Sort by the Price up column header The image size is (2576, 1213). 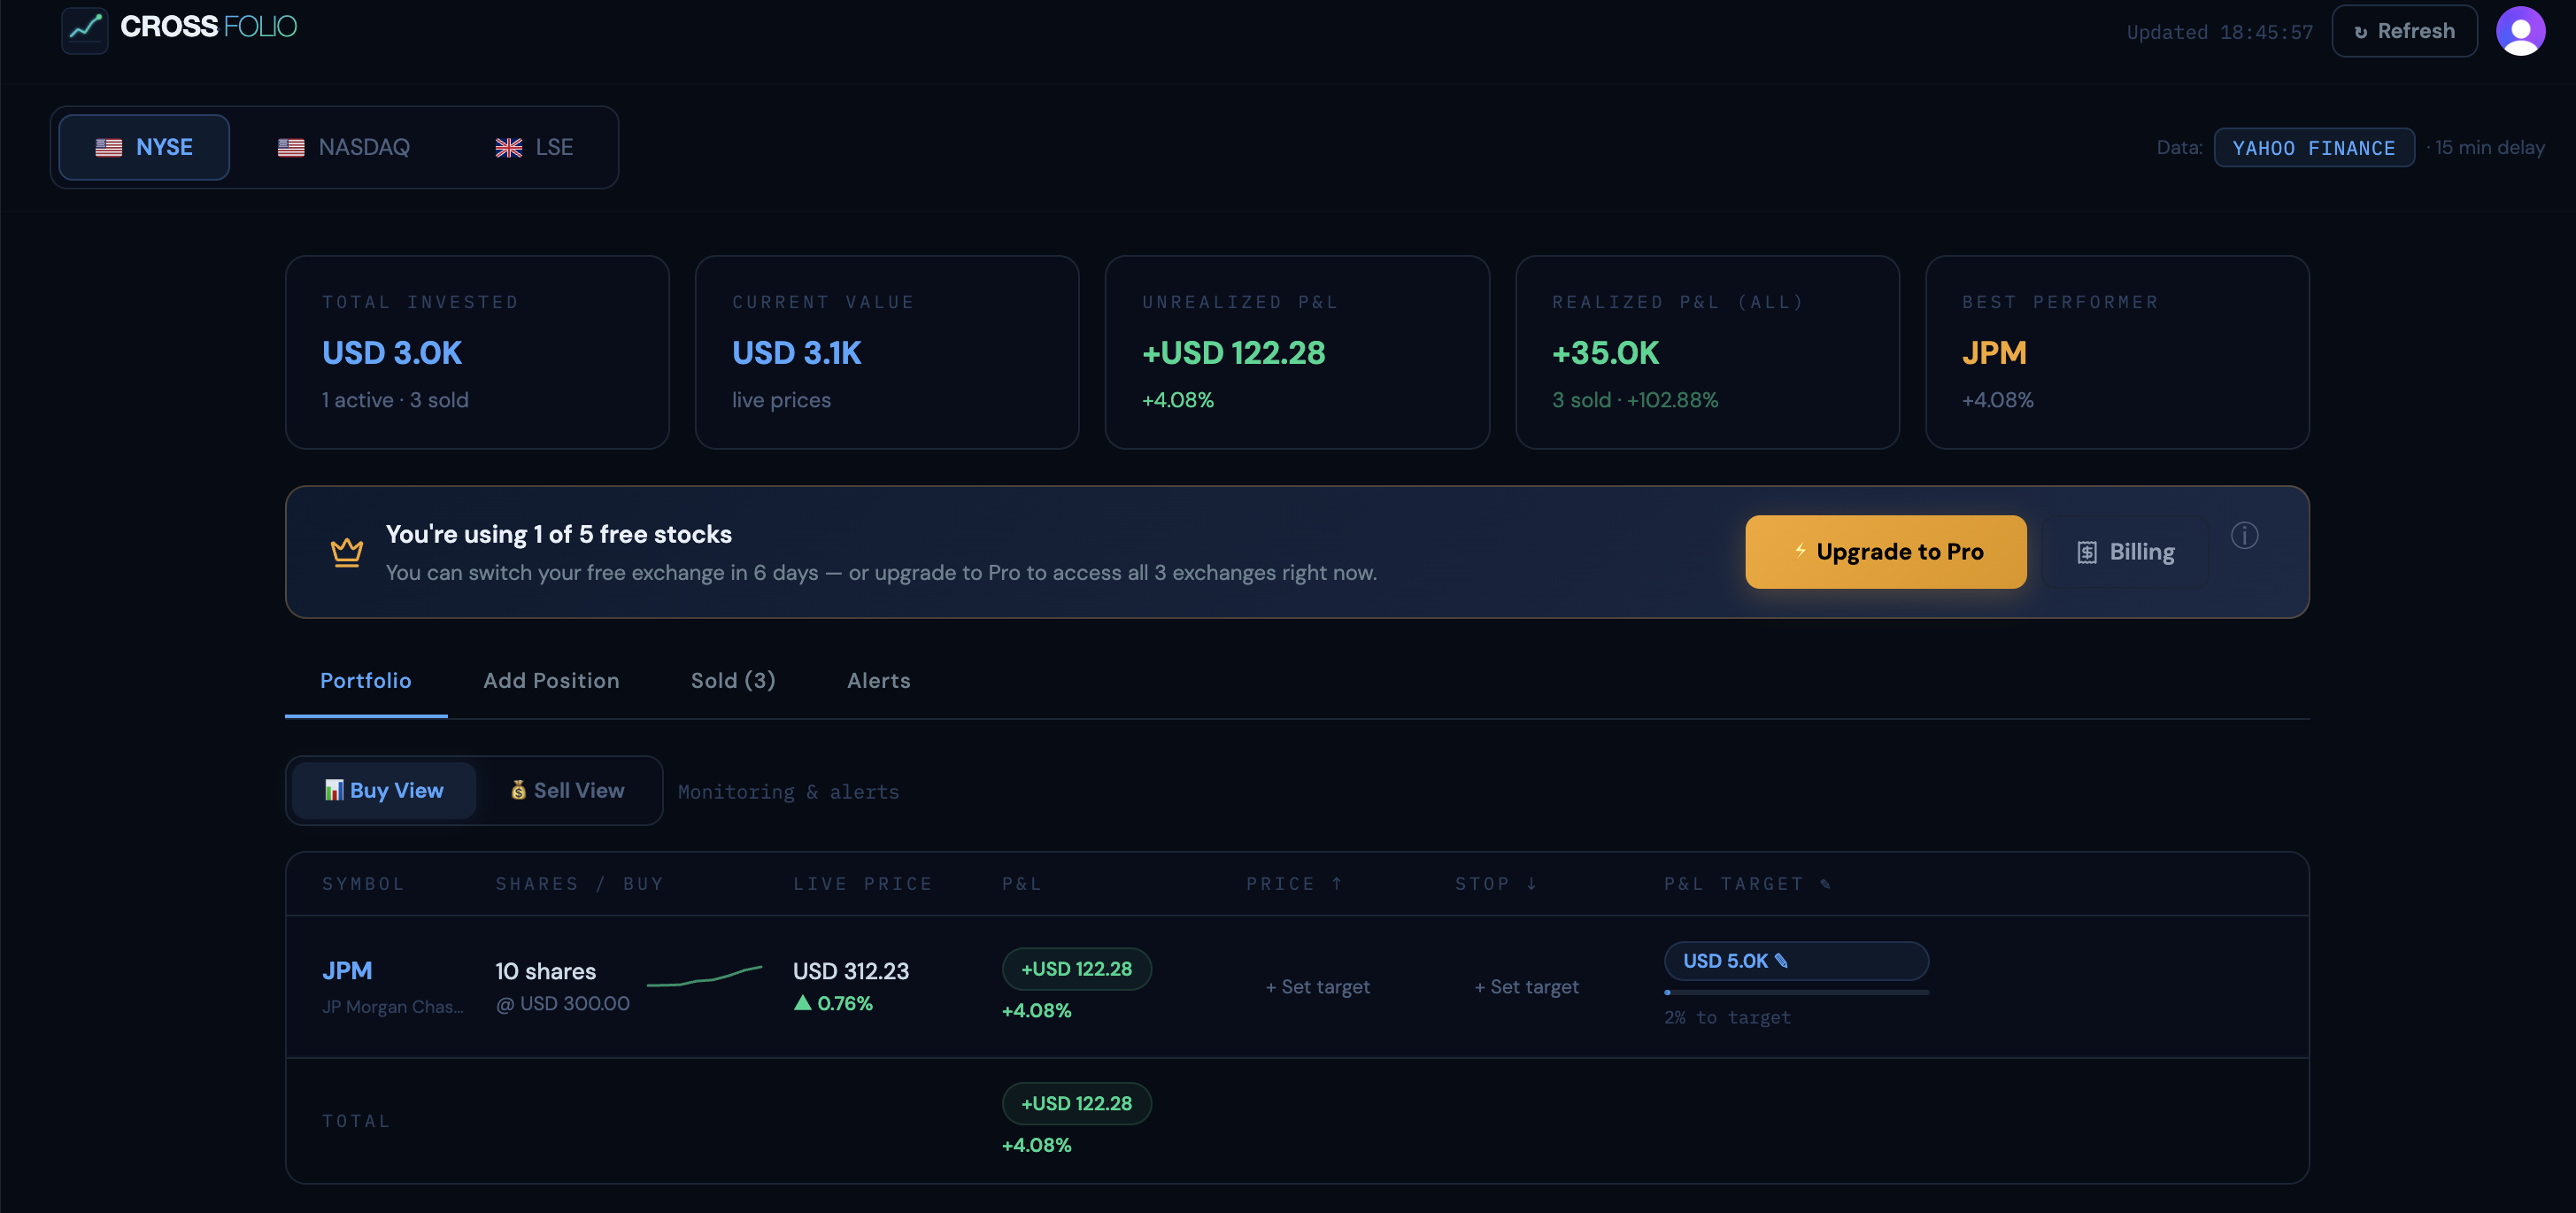coord(1293,884)
